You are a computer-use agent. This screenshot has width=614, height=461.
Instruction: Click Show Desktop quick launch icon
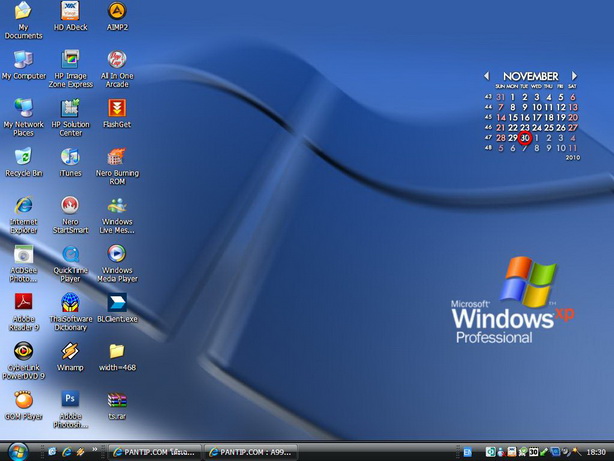point(52,452)
